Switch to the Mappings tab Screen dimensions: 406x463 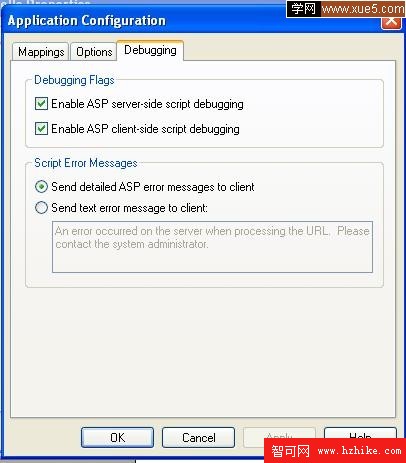(41, 52)
